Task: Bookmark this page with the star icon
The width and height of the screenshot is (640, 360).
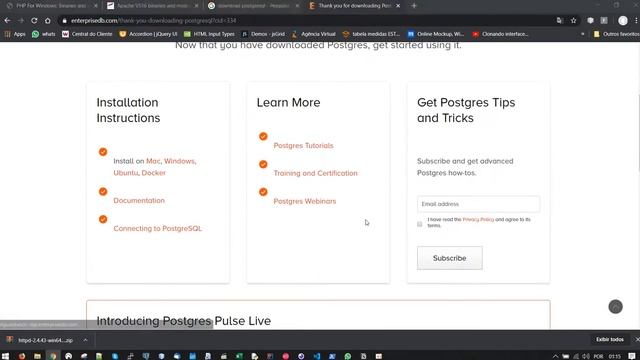Action: click(573, 20)
